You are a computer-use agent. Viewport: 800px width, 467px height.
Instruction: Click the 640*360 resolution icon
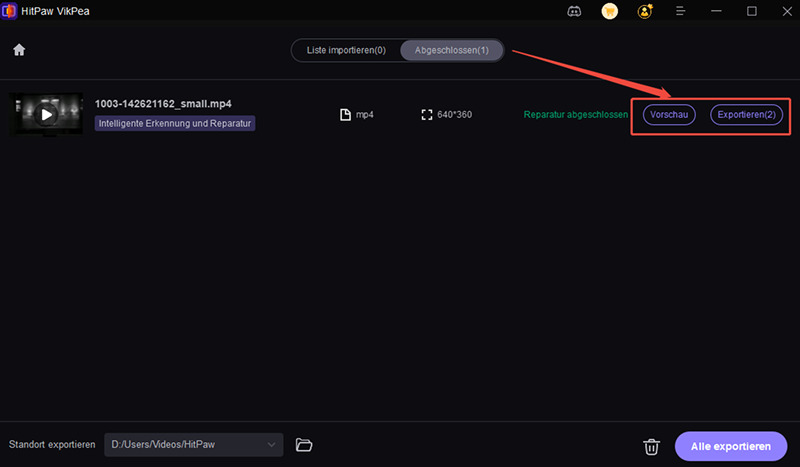point(427,114)
